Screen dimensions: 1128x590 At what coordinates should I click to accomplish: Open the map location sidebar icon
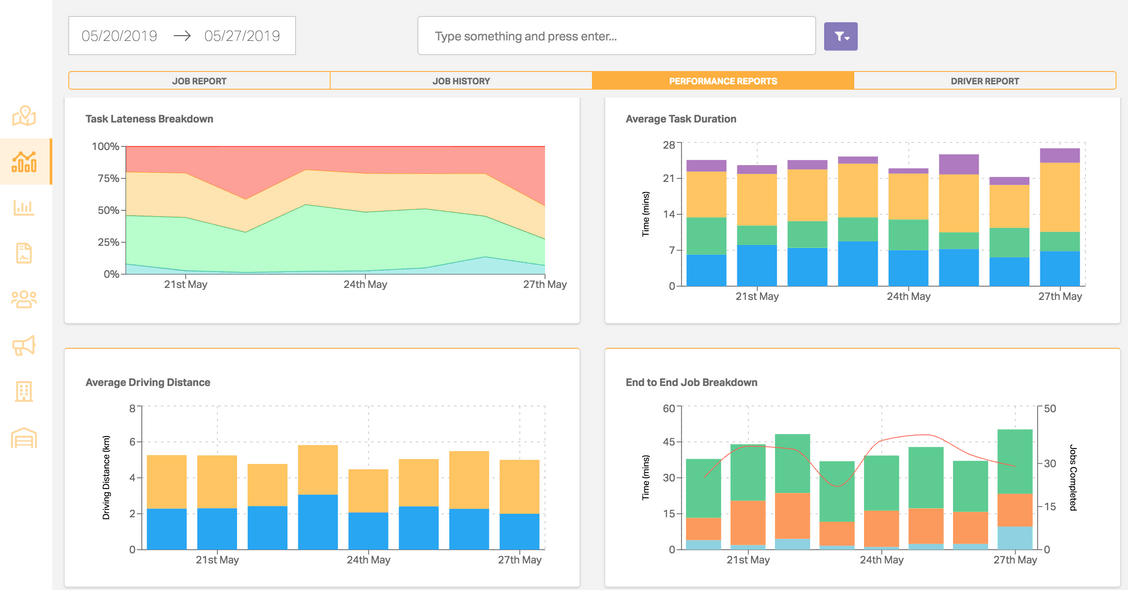[x=24, y=116]
